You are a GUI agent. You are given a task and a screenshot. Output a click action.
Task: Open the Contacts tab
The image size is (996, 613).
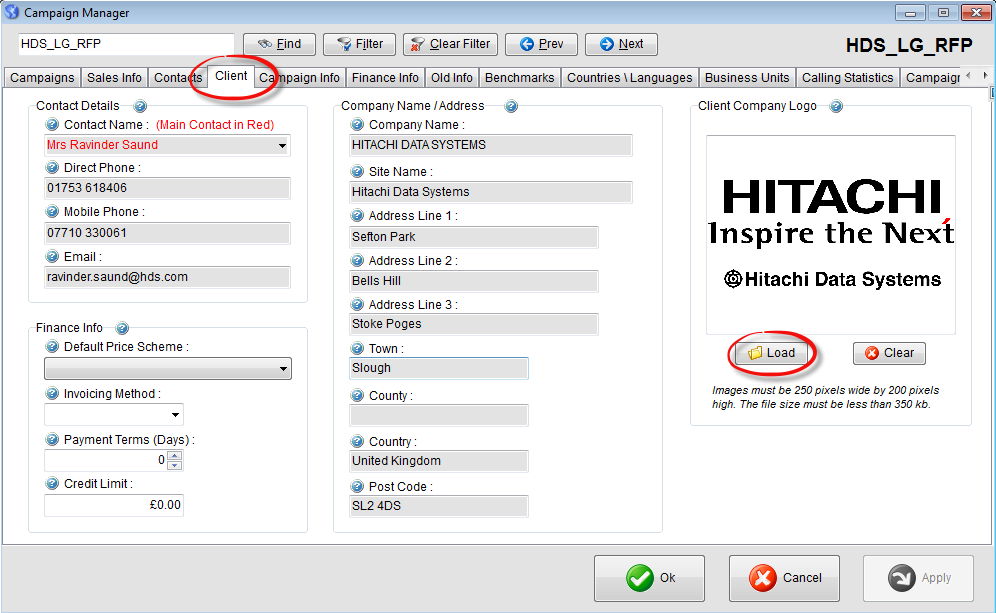(178, 77)
